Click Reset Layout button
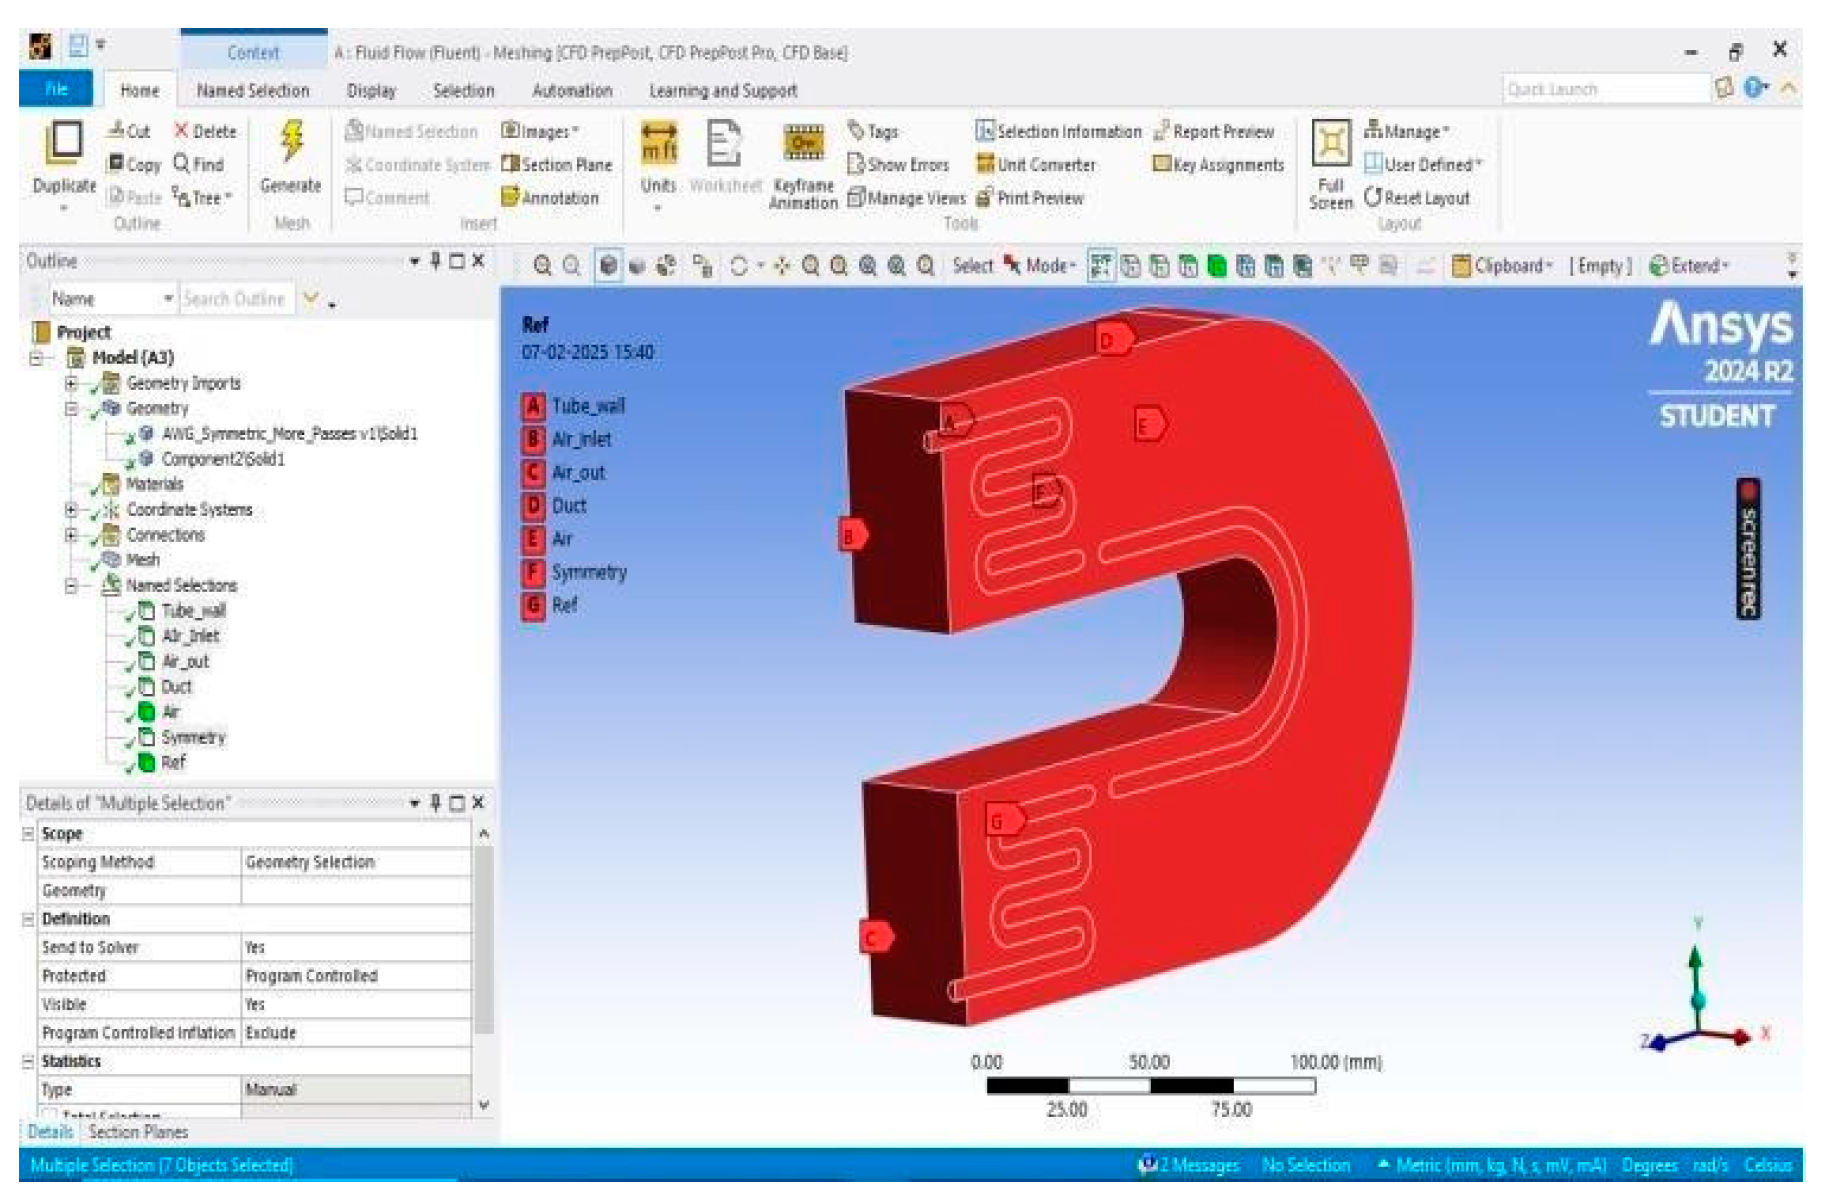This screenshot has height=1203, width=1829. (x=1417, y=198)
